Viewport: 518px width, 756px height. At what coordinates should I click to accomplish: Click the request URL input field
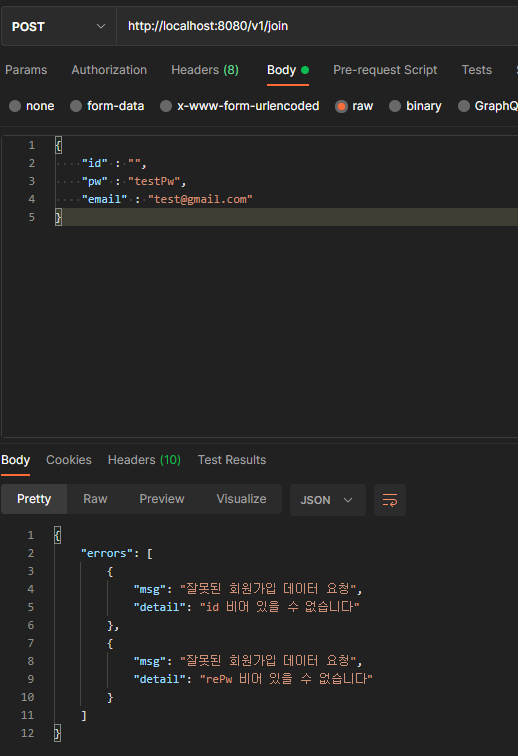318,27
